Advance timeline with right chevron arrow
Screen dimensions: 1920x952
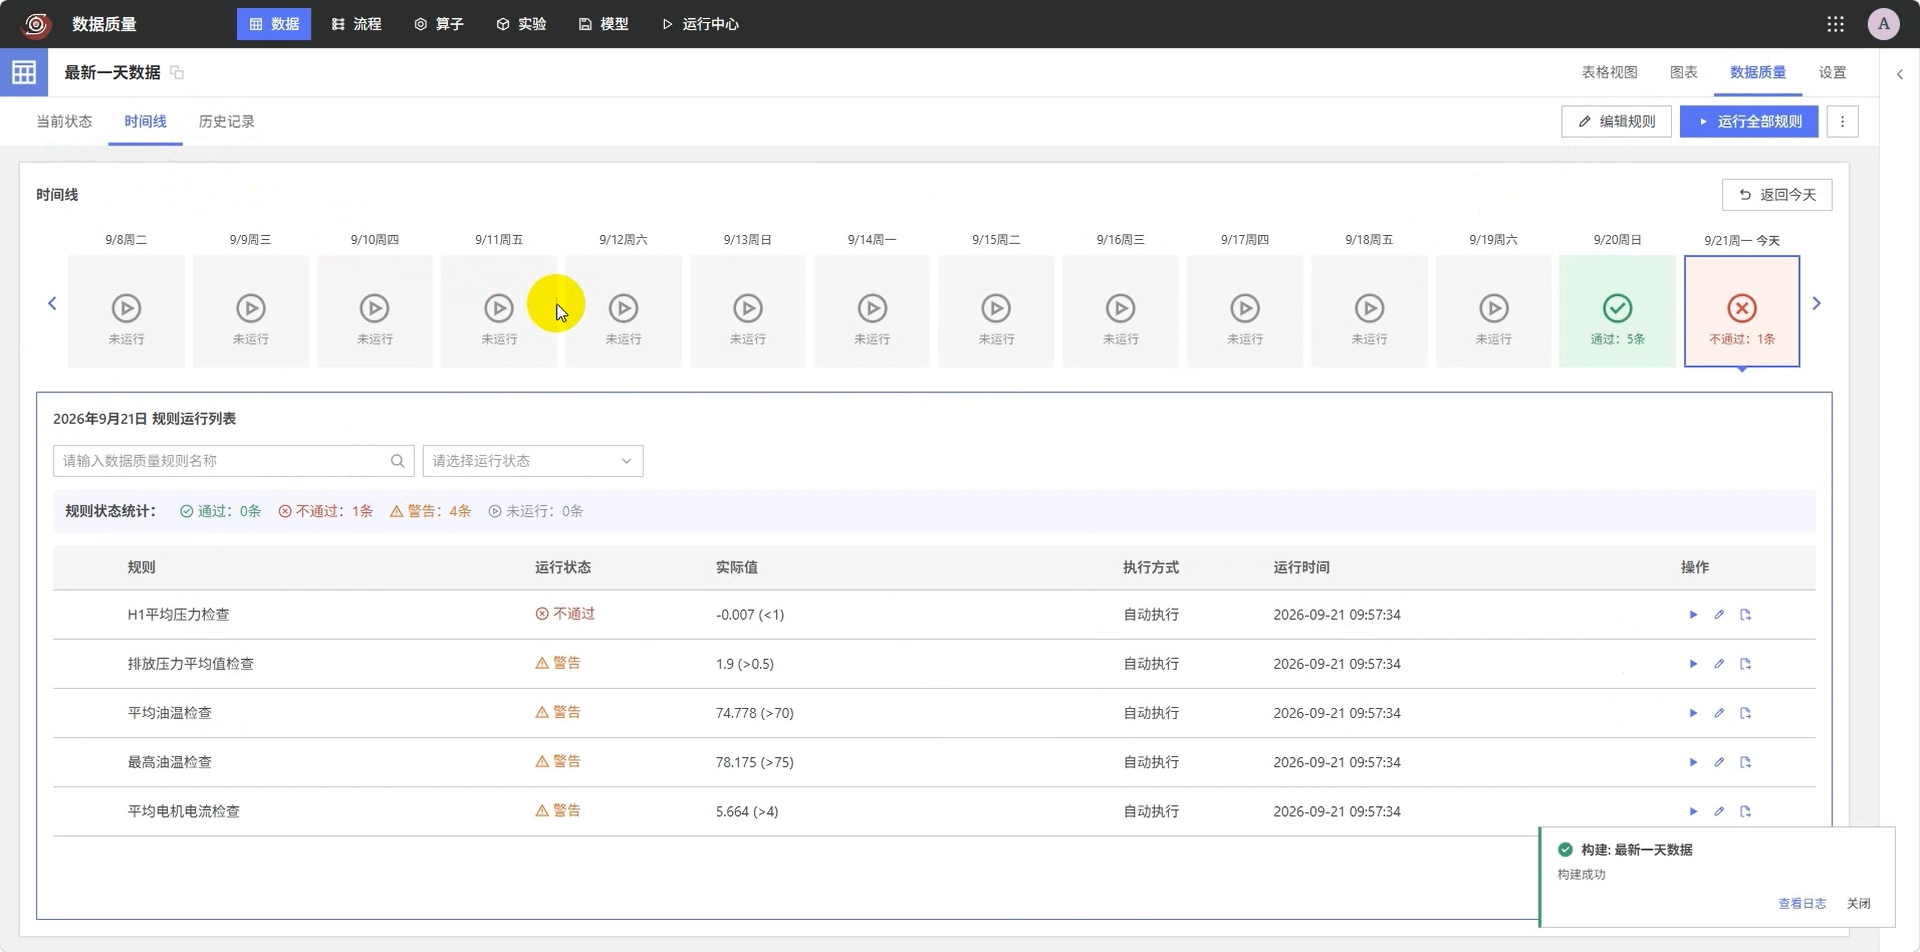[1816, 303]
